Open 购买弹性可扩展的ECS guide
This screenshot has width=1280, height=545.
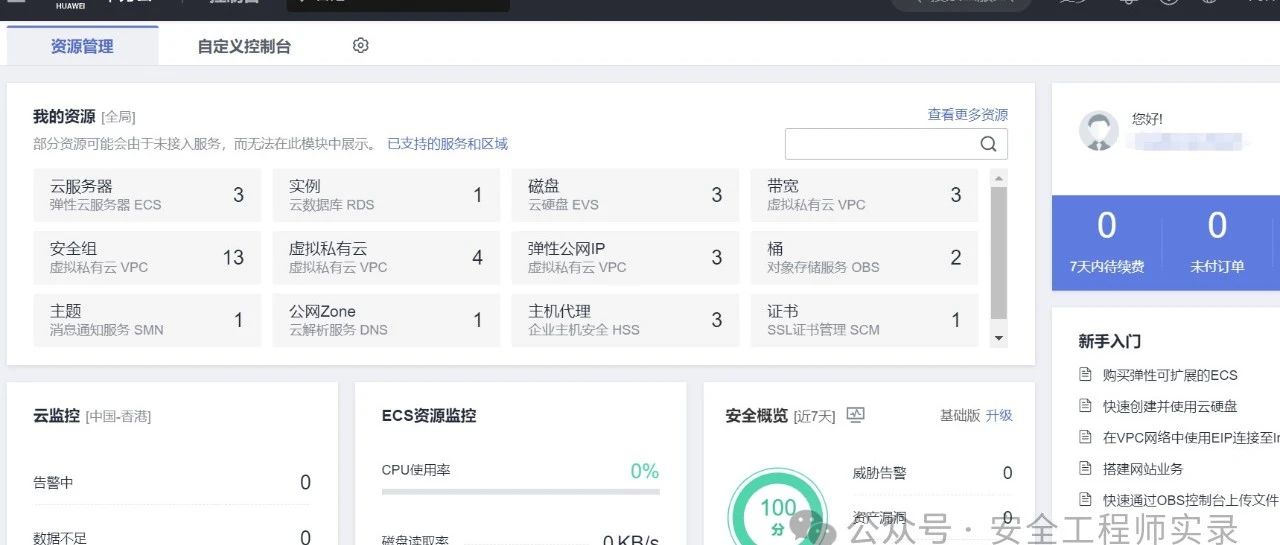point(1170,375)
